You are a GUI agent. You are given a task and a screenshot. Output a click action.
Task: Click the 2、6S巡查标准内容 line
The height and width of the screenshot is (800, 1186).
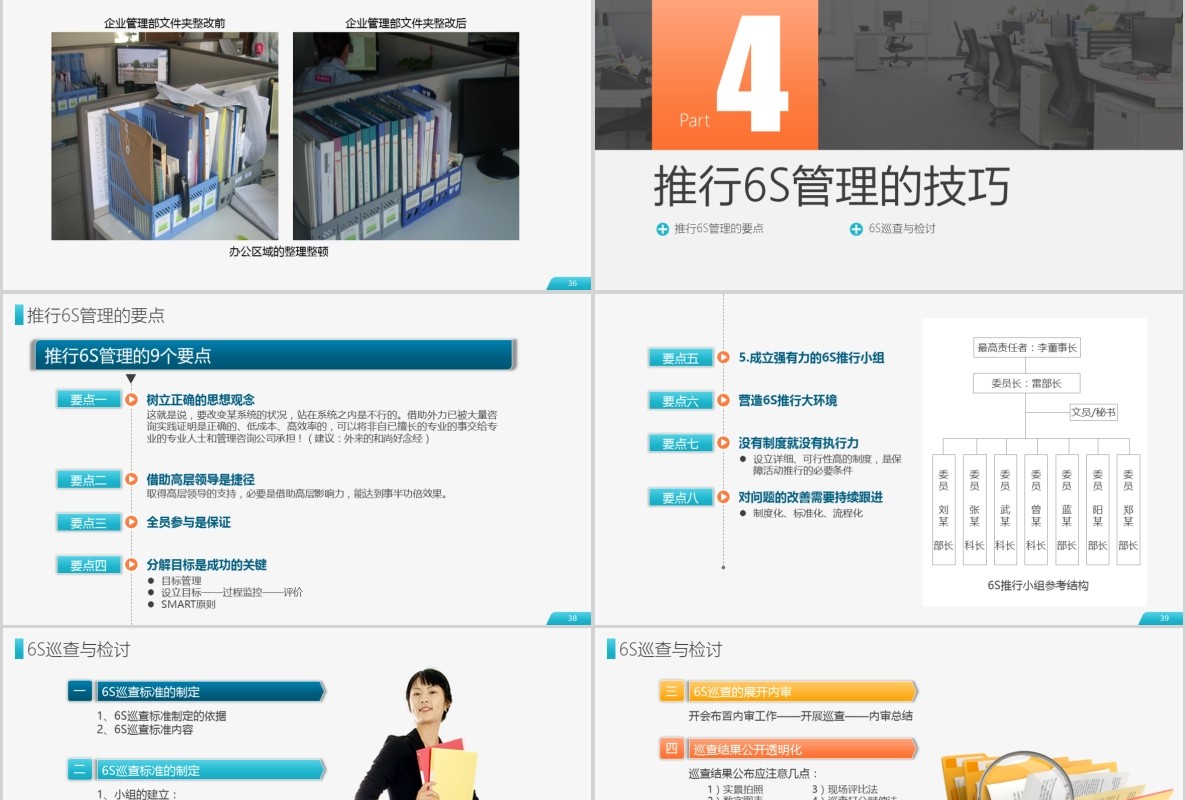pos(144,730)
